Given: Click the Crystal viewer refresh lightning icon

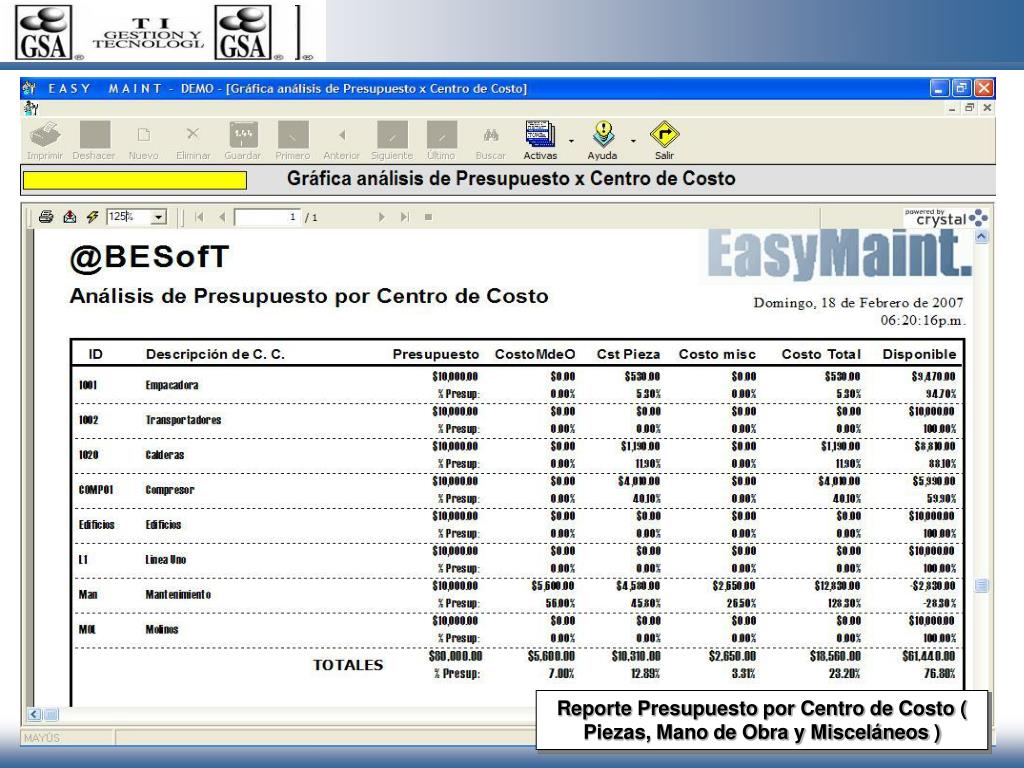Looking at the screenshot, I should click(92, 217).
